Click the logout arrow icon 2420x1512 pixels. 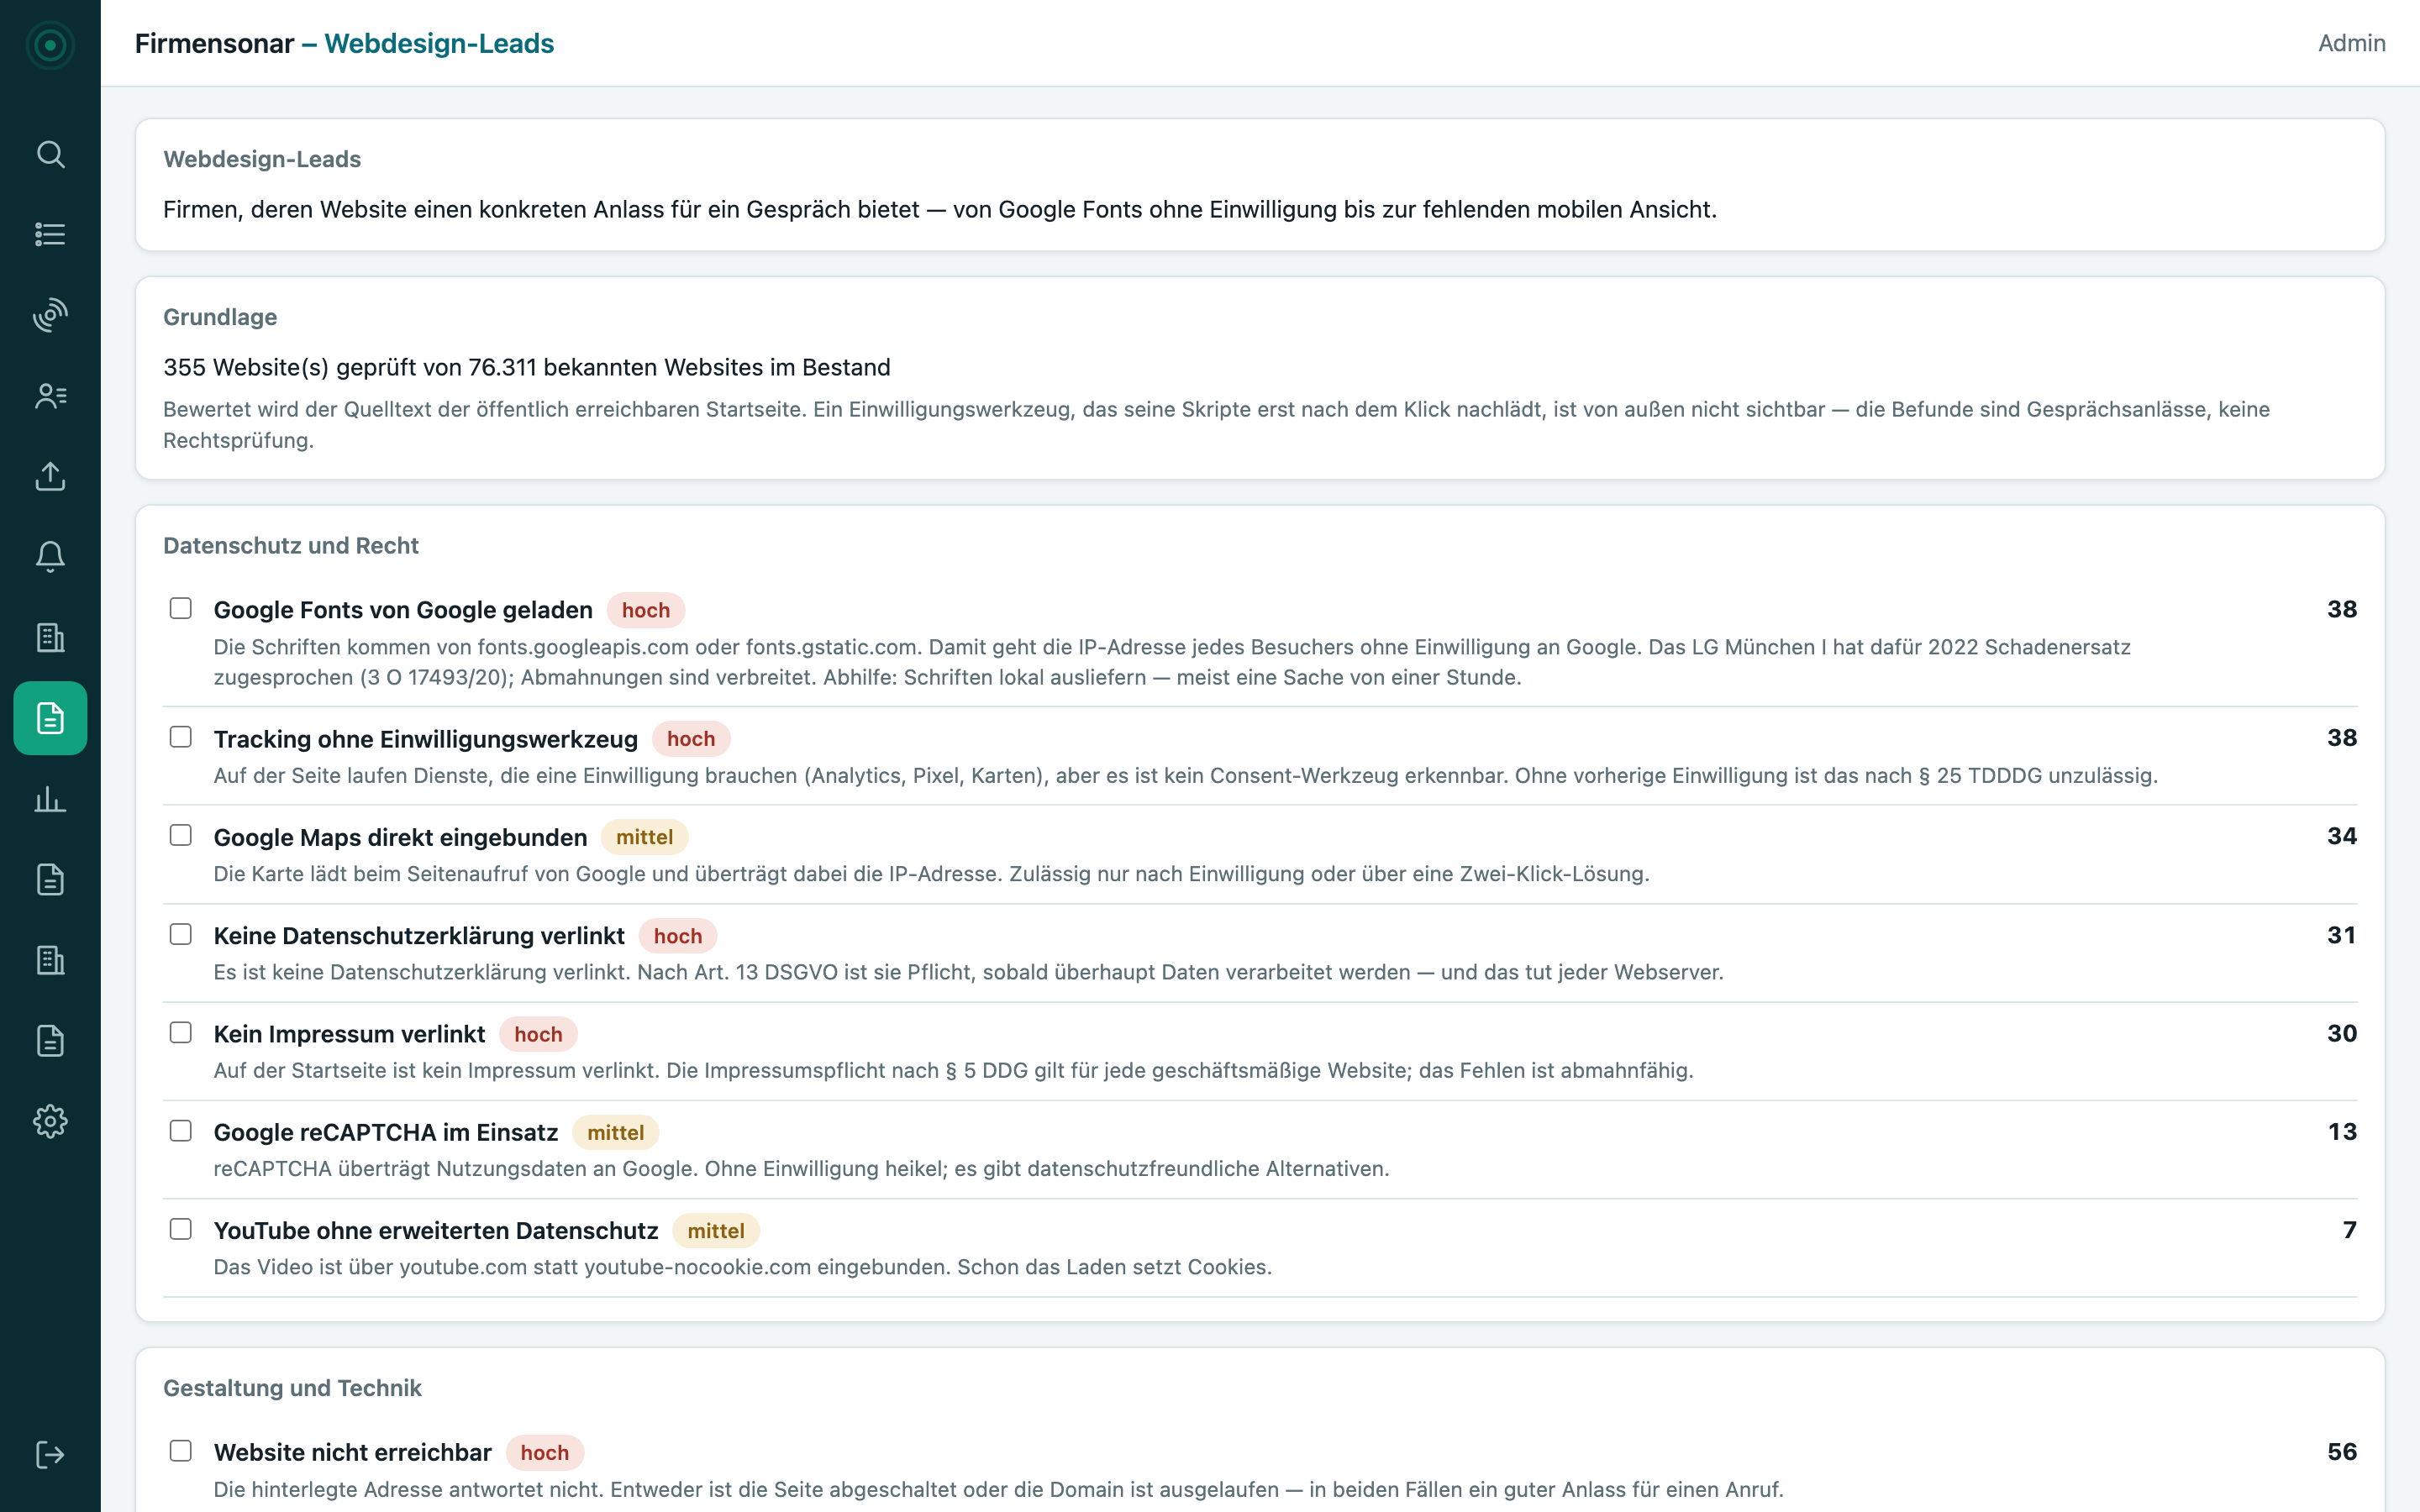point(50,1454)
